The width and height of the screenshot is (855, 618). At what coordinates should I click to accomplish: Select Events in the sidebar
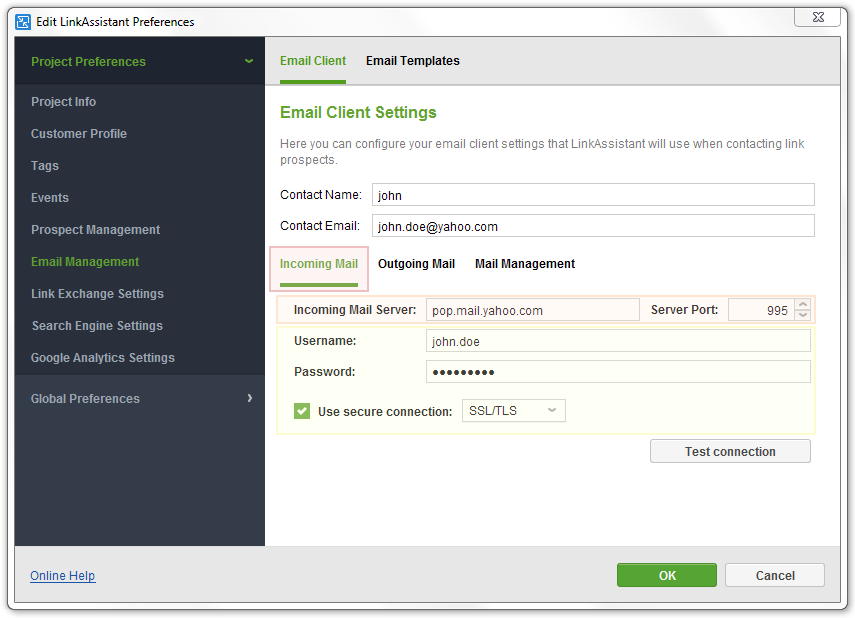pyautogui.click(x=50, y=197)
